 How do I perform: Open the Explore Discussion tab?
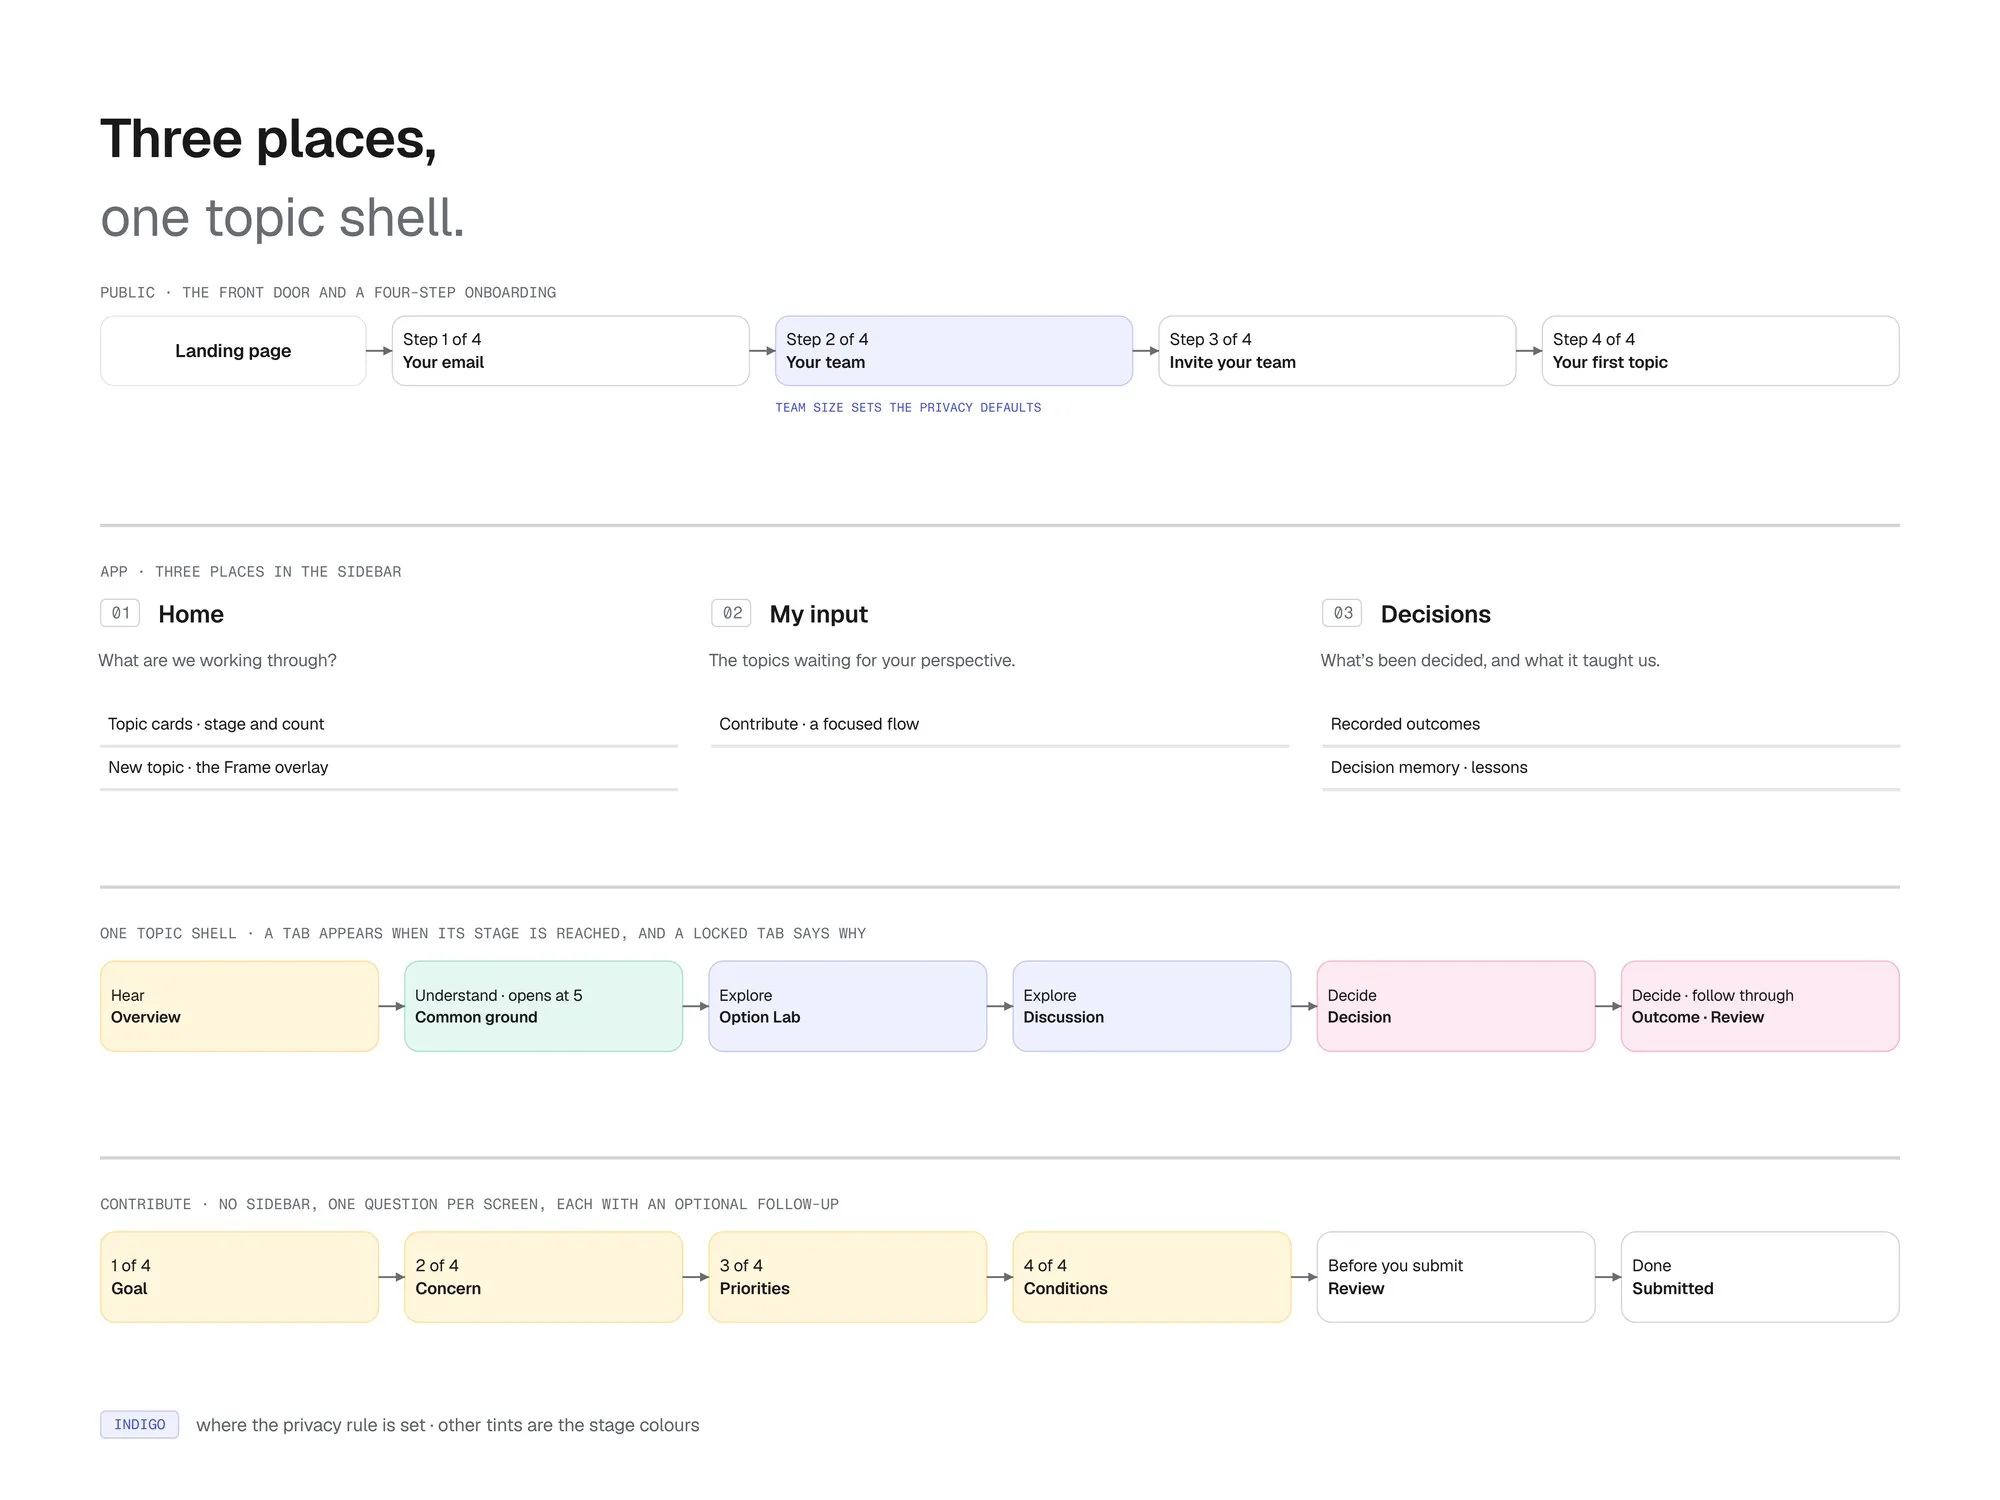1151,1006
